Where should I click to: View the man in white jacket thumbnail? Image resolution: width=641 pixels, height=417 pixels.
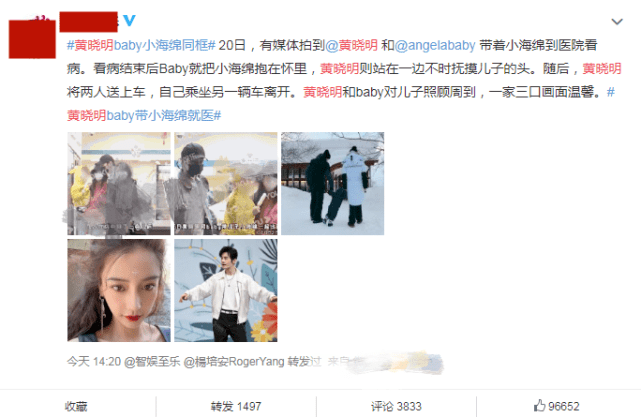click(226, 290)
